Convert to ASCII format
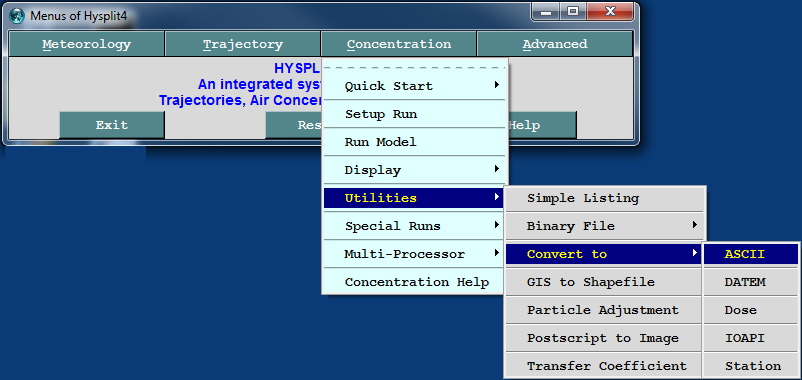 [x=751, y=254]
